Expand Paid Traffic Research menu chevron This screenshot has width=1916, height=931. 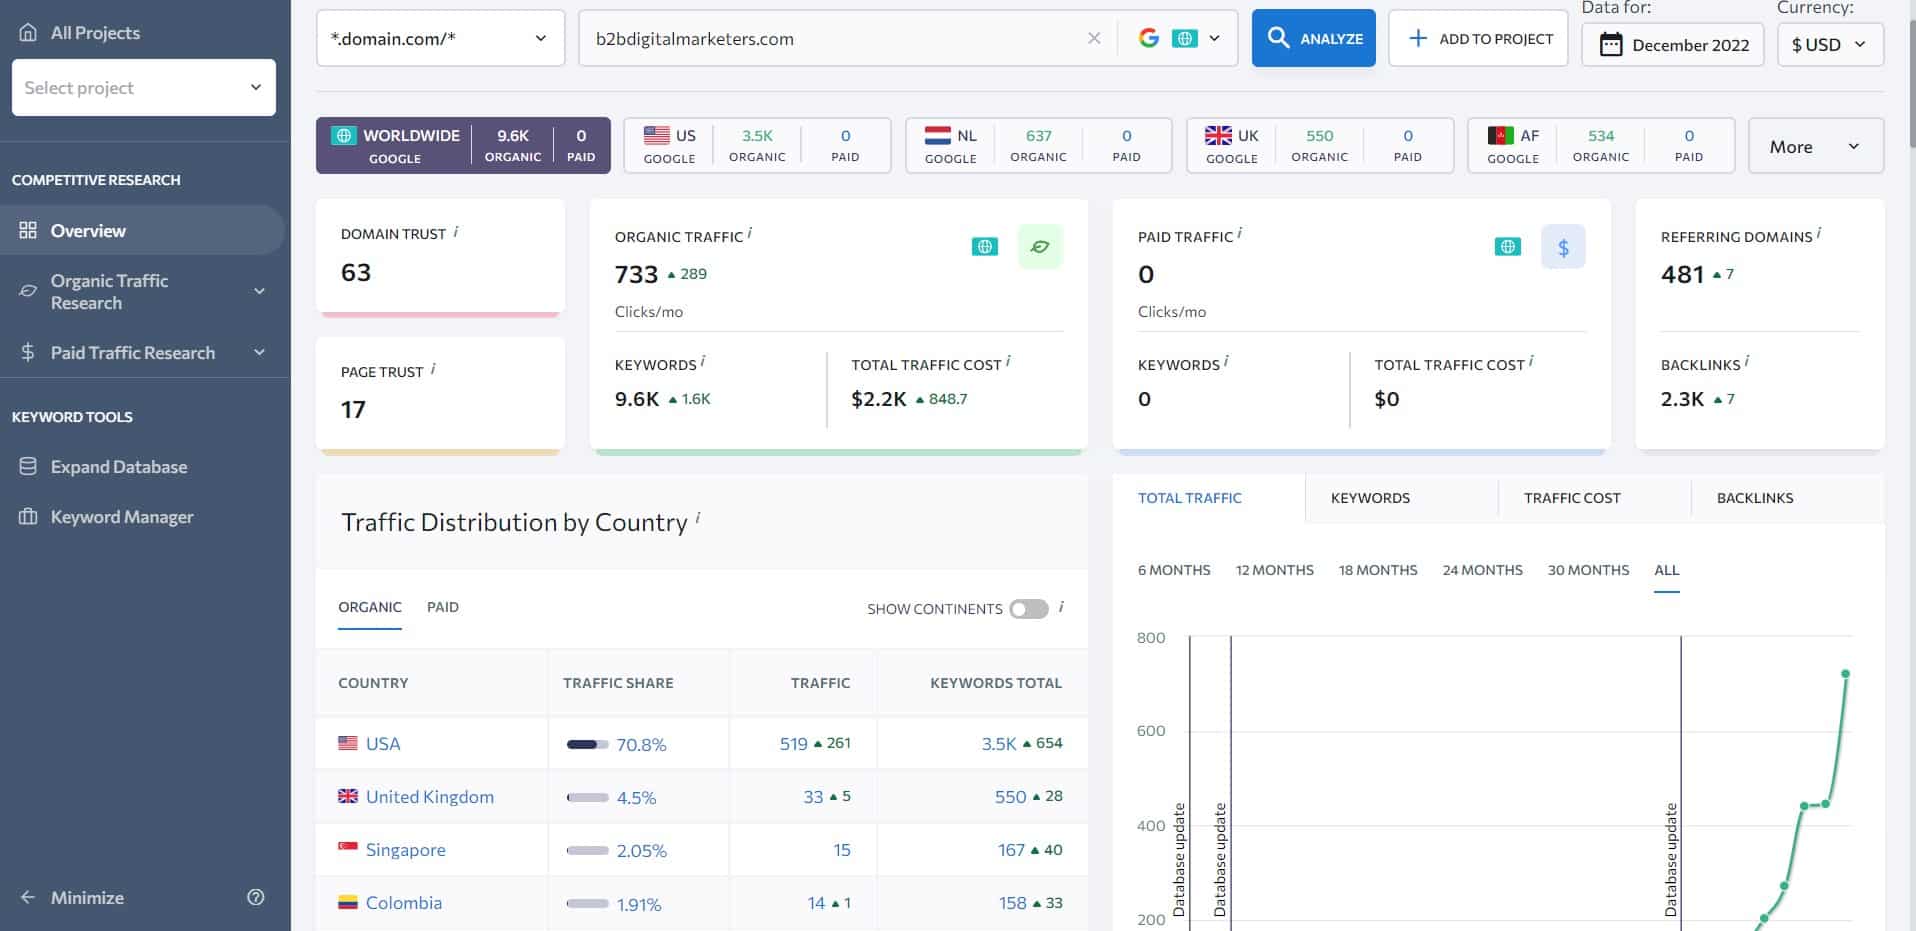259,352
